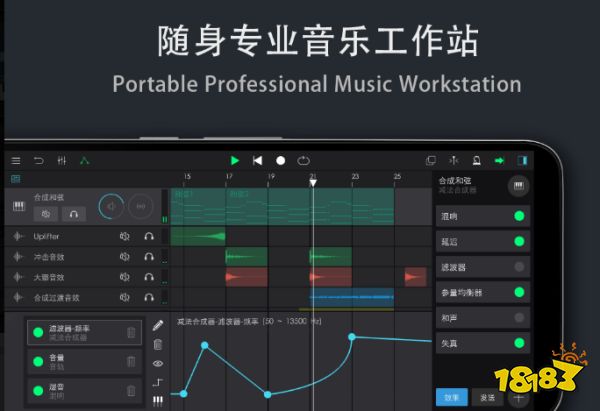The width and height of the screenshot is (600, 411).
Task: Open the 延迟 effect row
Action: click(x=470, y=241)
